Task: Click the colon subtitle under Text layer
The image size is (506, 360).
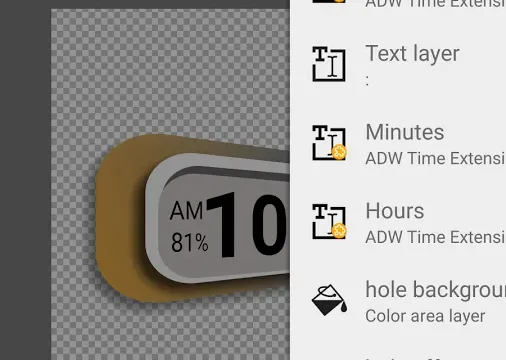Action: point(367,80)
